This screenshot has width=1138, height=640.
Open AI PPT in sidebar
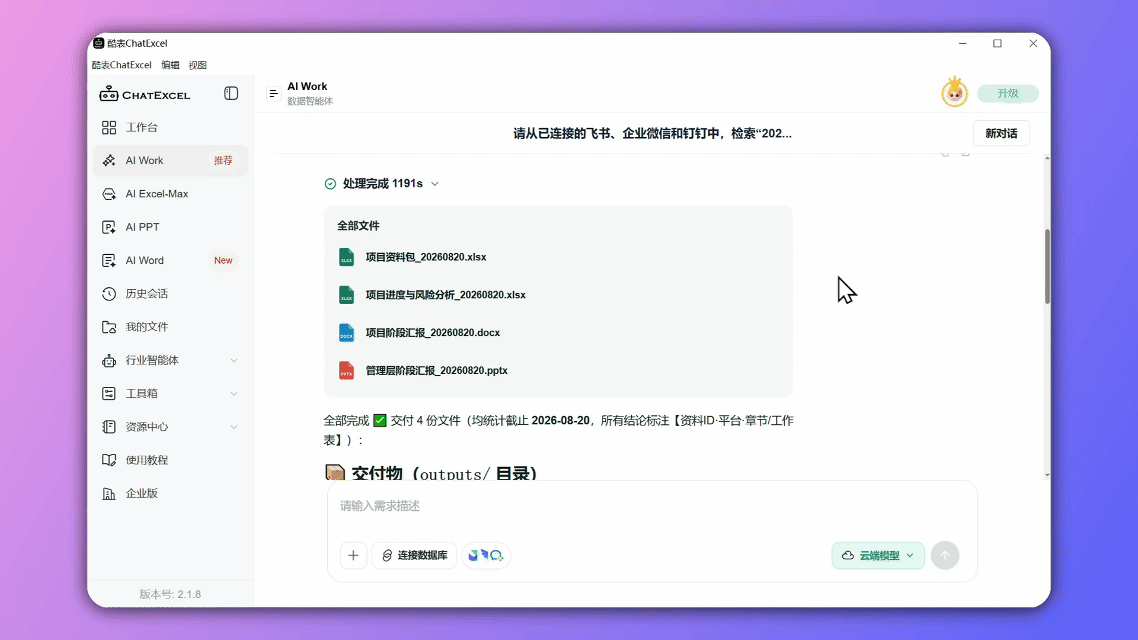(171, 227)
